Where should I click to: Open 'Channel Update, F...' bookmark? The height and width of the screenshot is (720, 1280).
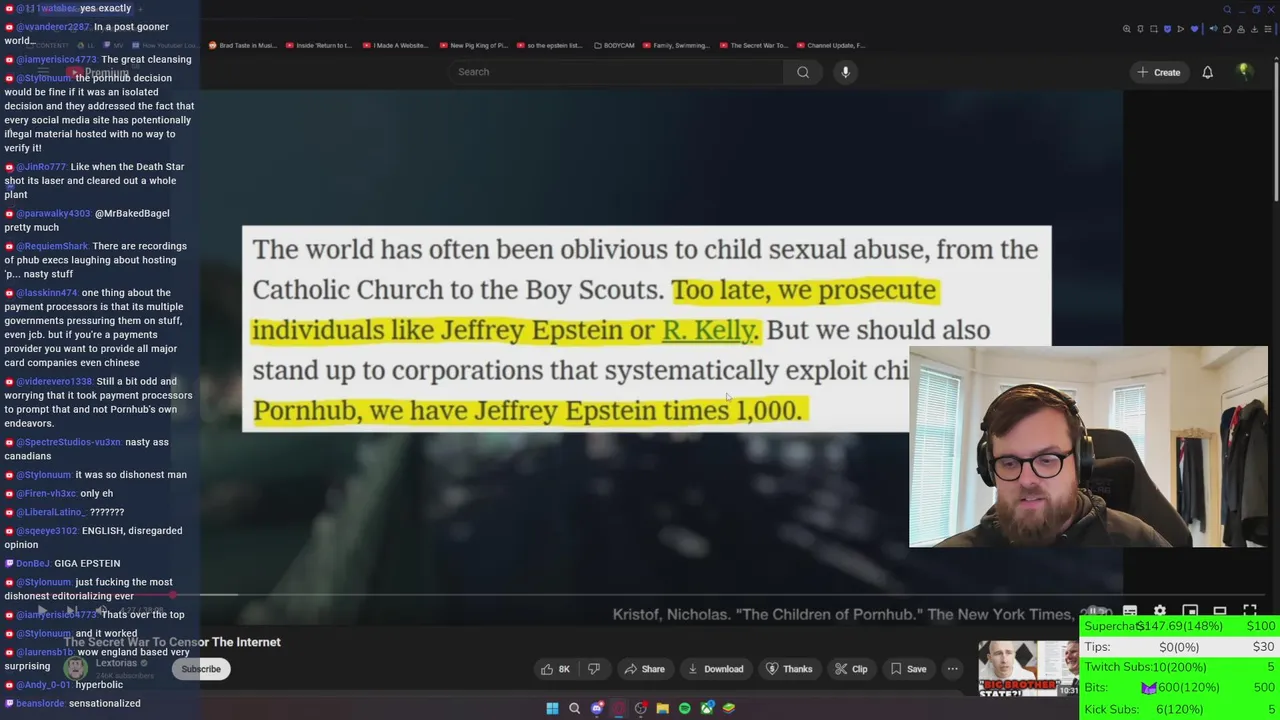coord(831,45)
